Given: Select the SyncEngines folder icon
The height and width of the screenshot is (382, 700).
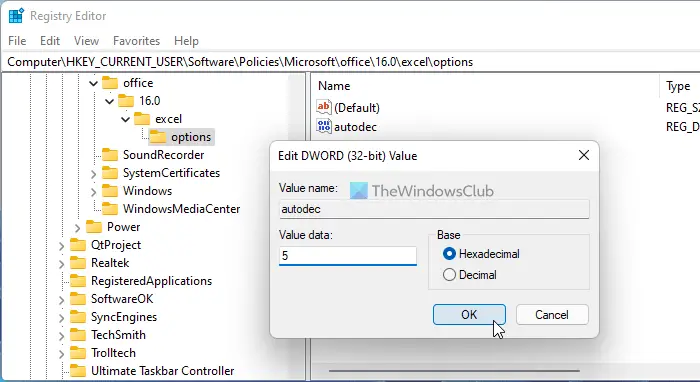Looking at the screenshot, I should pos(78,316).
